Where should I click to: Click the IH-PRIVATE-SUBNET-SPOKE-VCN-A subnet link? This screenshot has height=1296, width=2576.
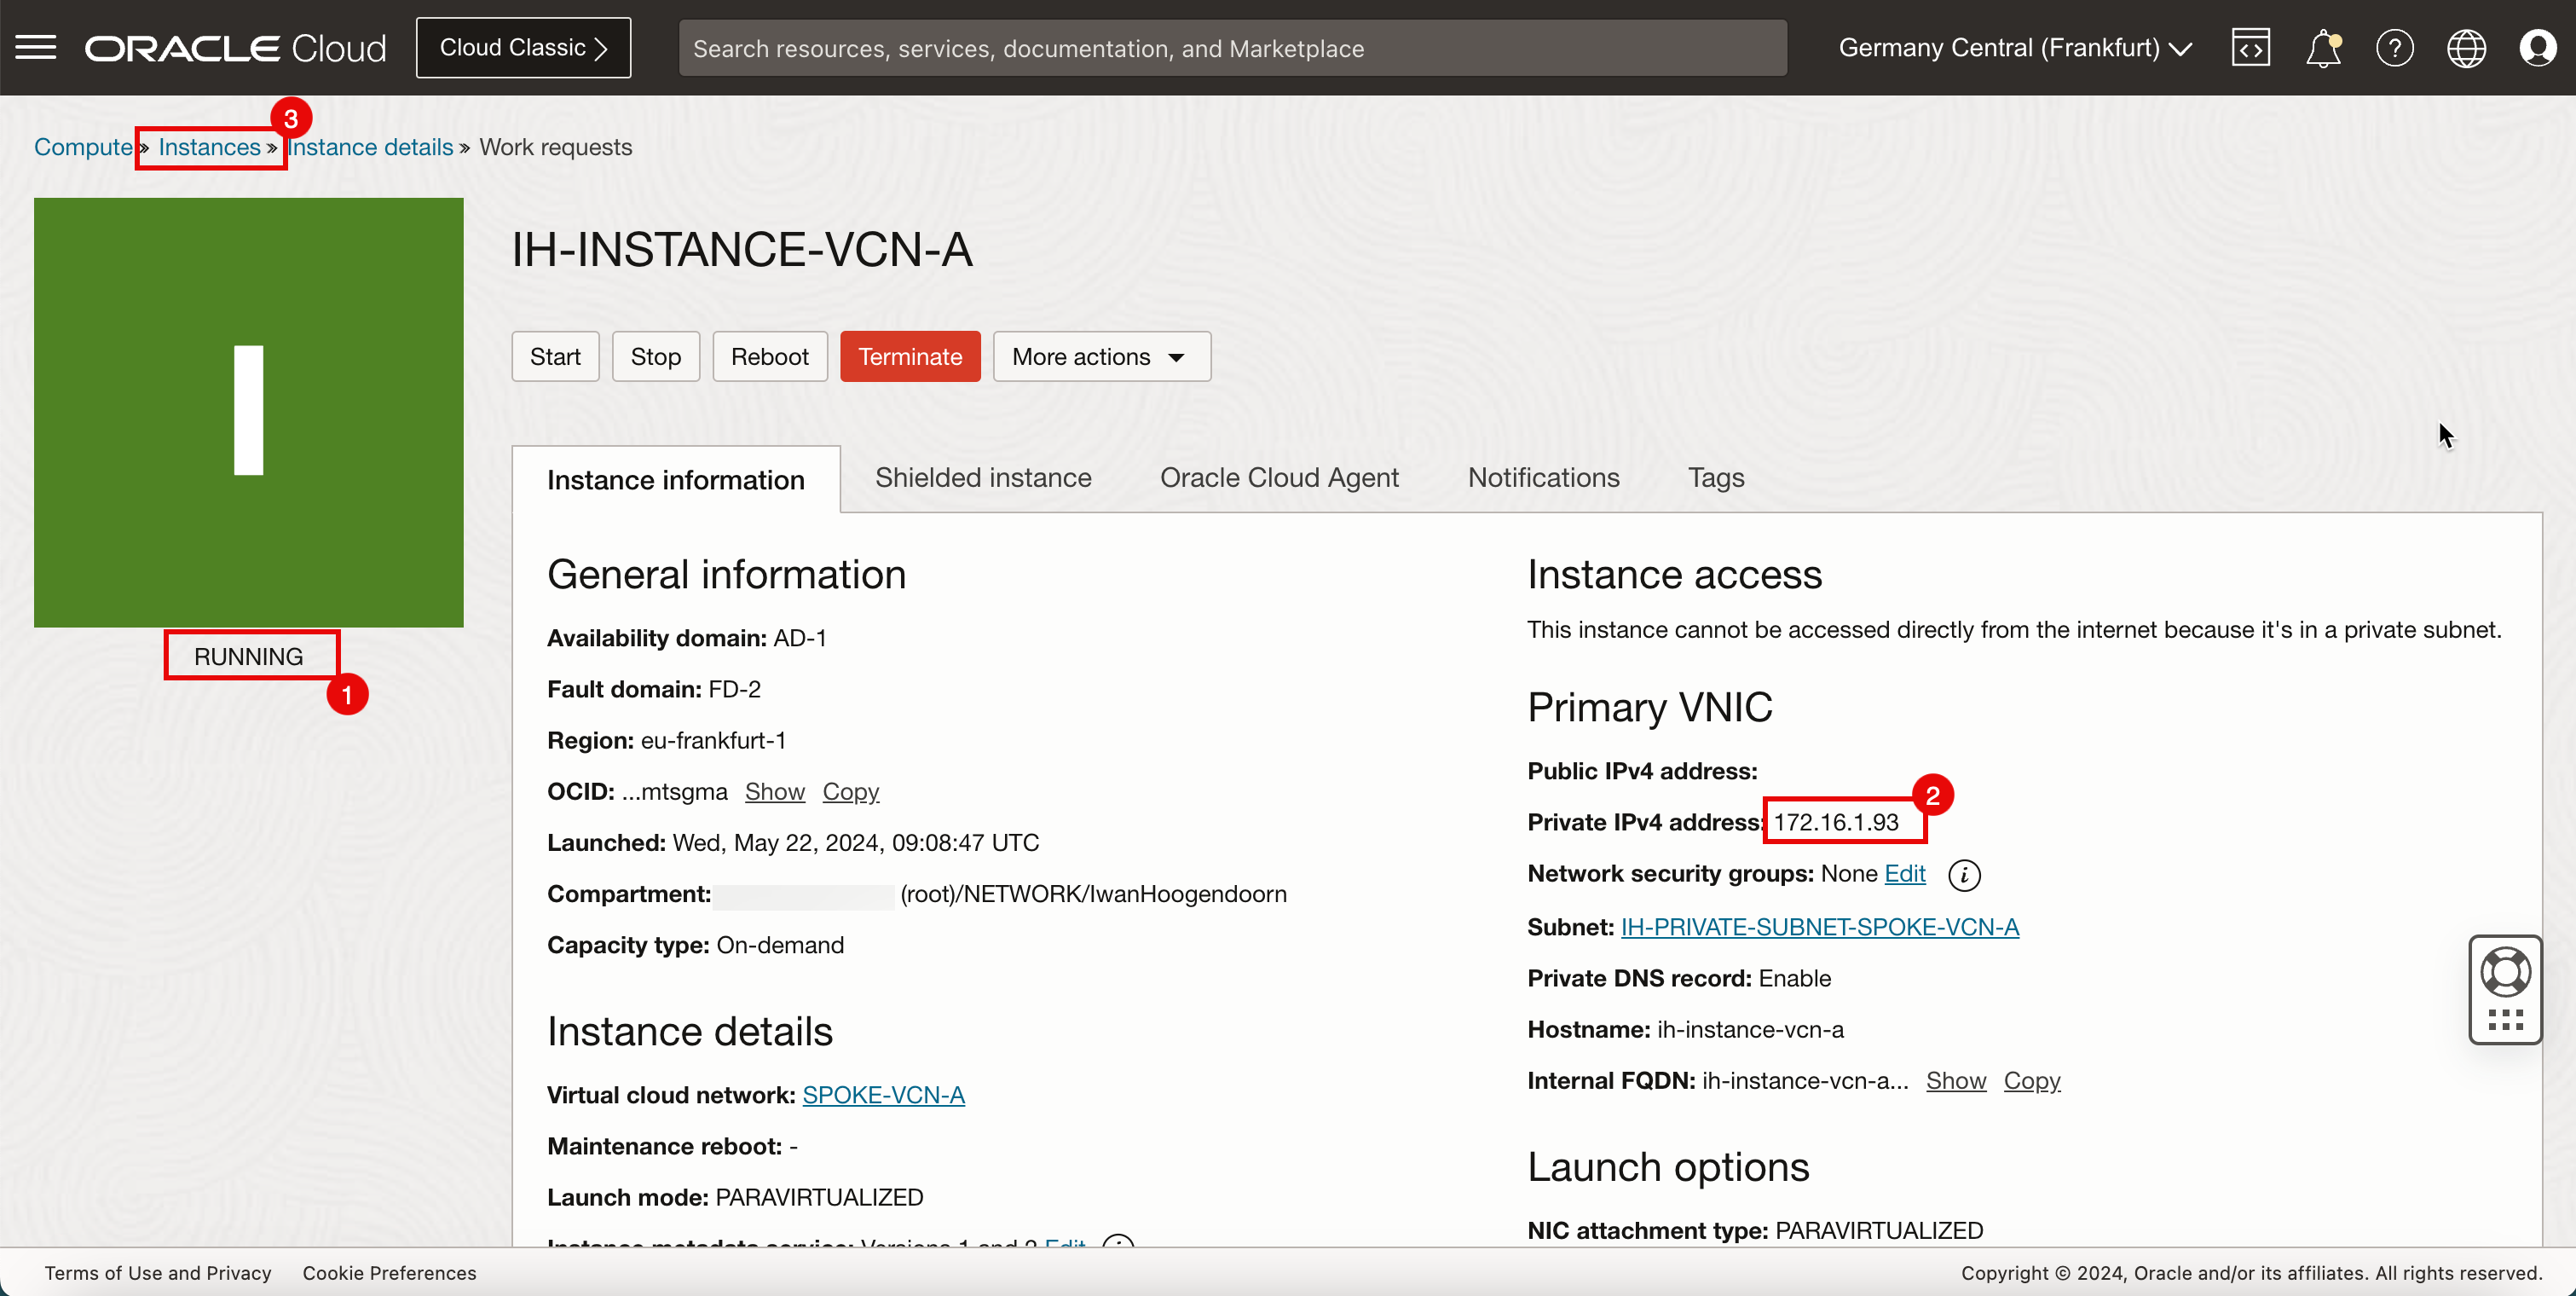click(x=1817, y=926)
